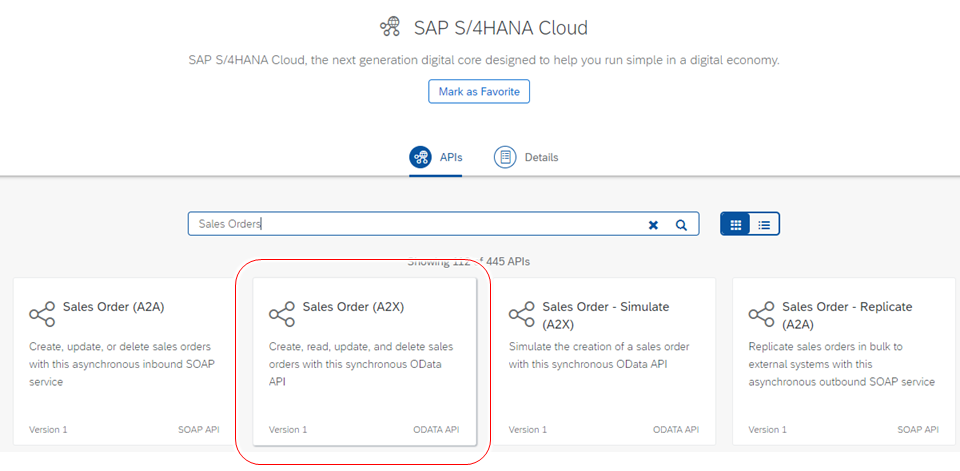Click ODATA API label on Simulate card

(x=676, y=429)
